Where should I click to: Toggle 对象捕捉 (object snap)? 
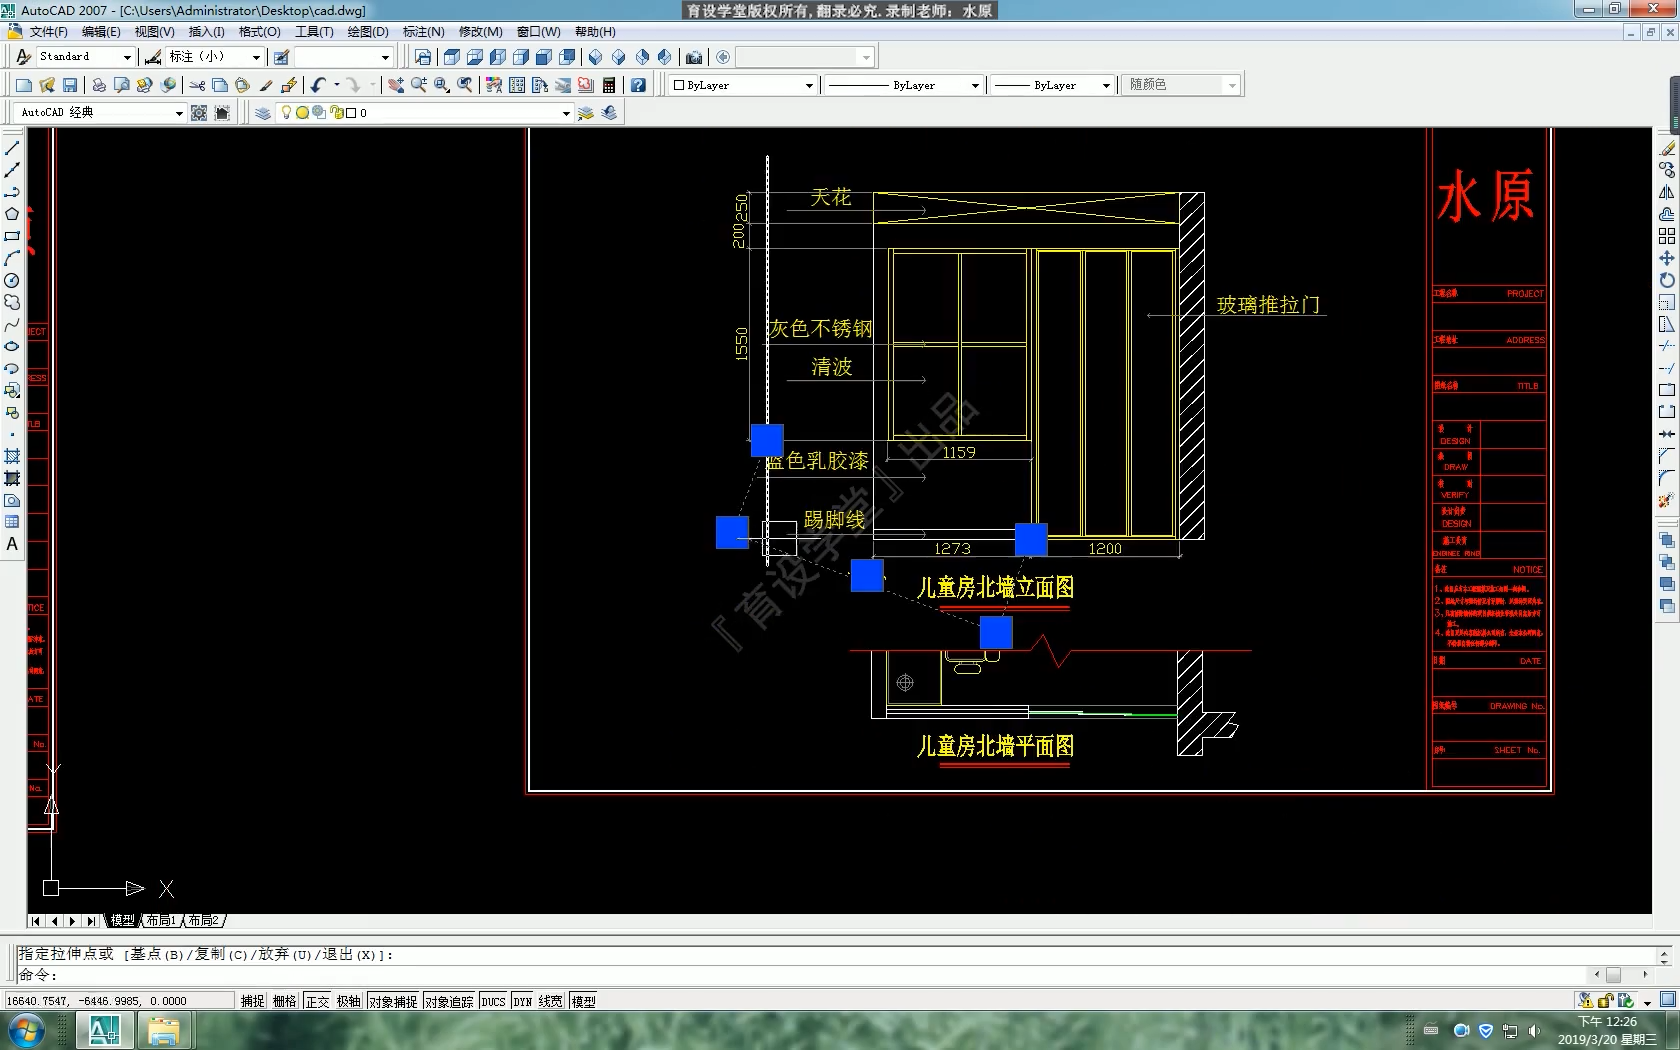click(393, 1001)
